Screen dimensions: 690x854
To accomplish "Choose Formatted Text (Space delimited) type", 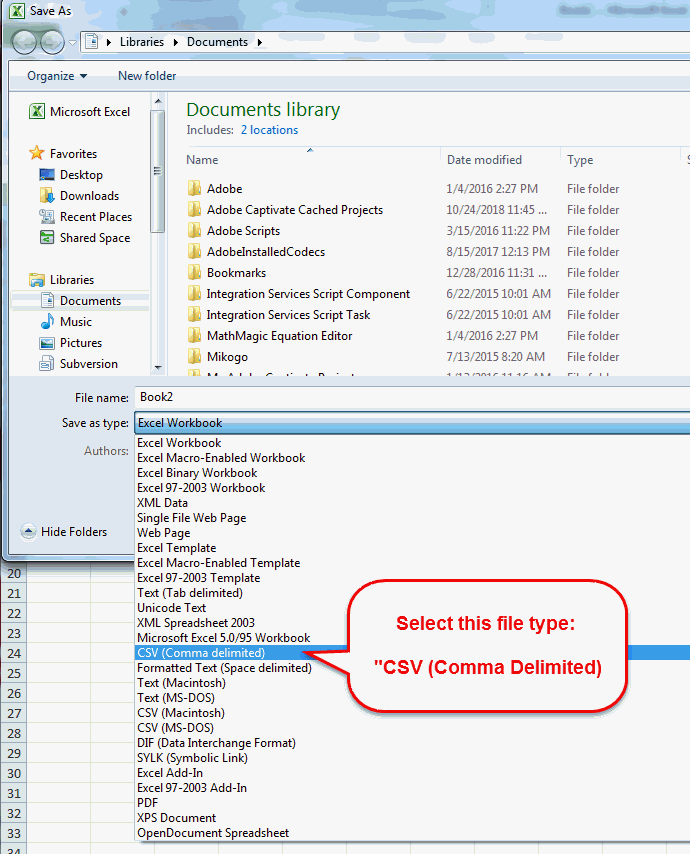I will (224, 668).
